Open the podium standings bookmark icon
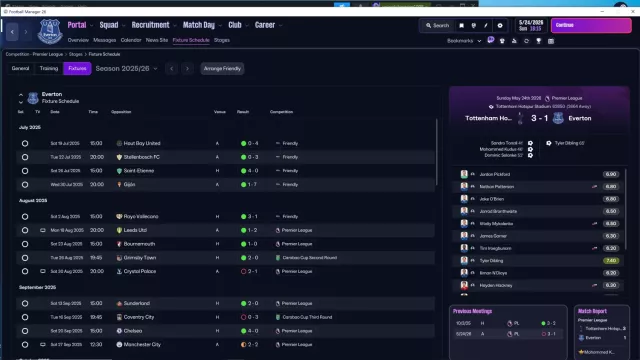The width and height of the screenshot is (640, 360). point(514,41)
